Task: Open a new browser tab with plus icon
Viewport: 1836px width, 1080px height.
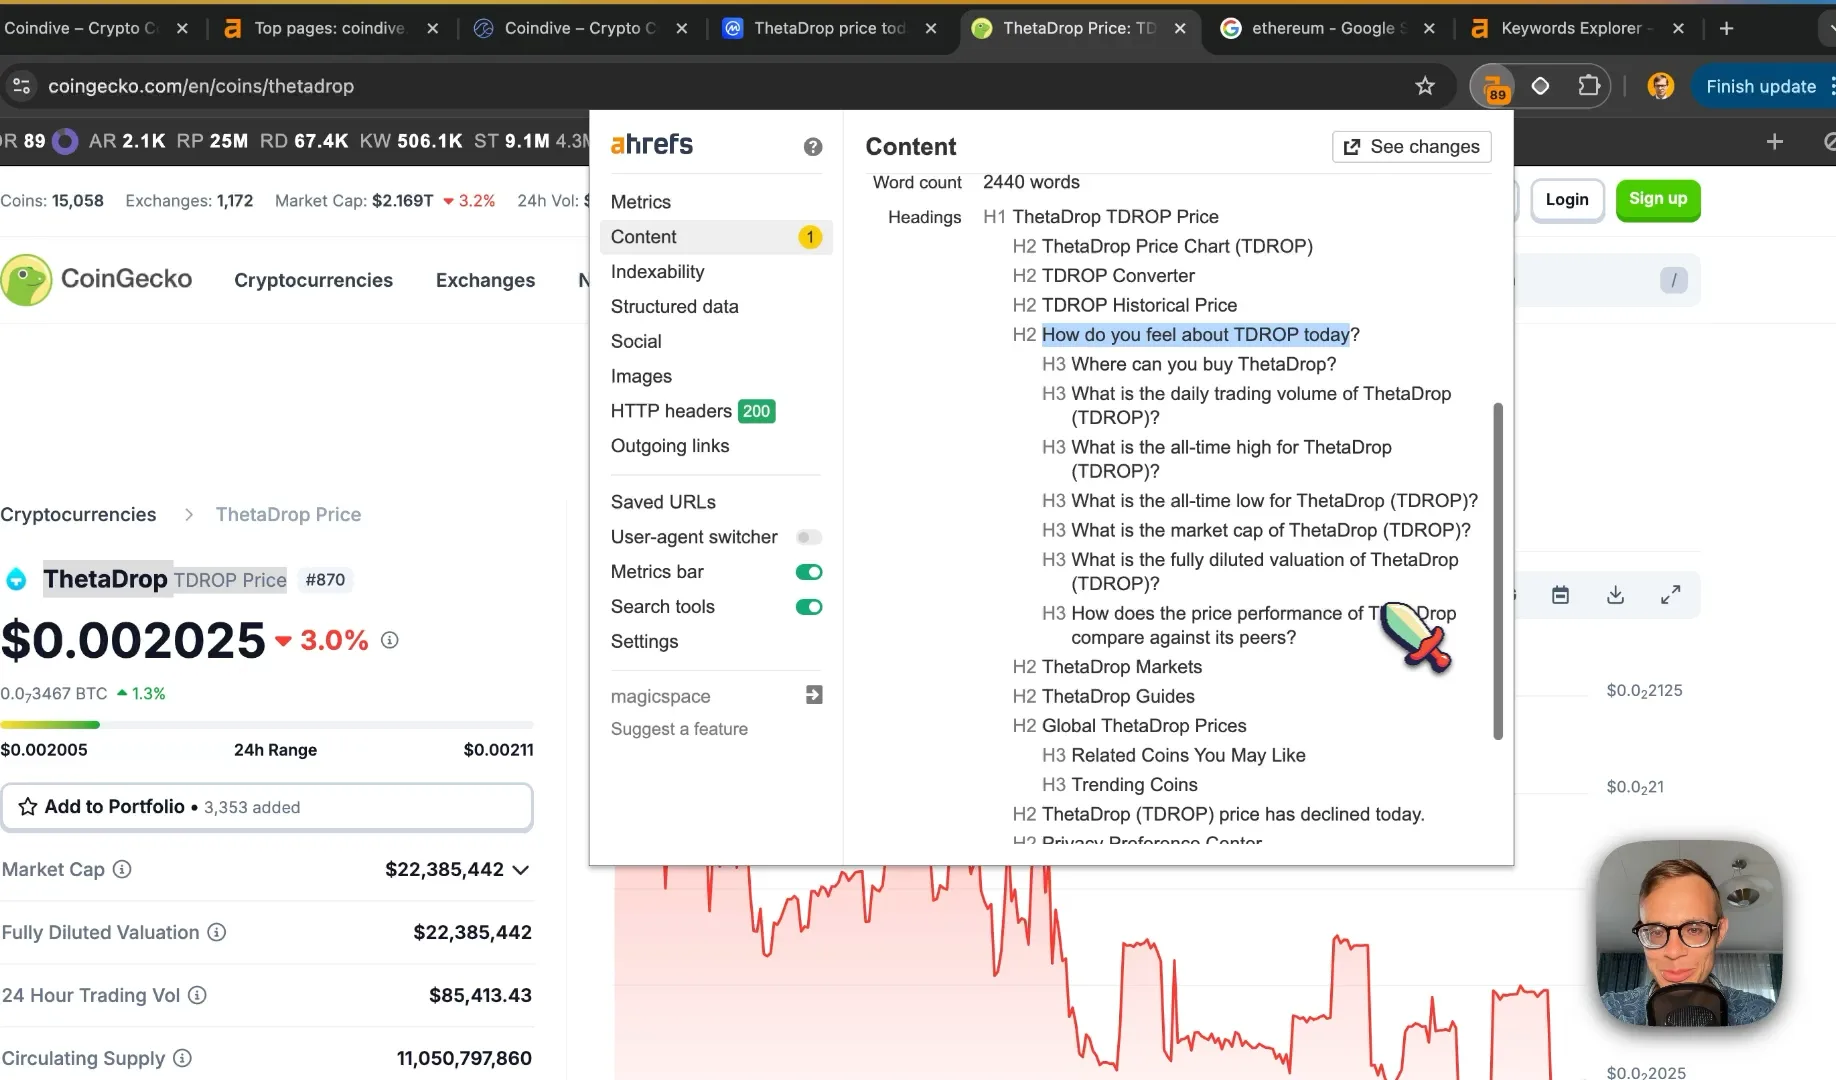Action: pos(1727,28)
